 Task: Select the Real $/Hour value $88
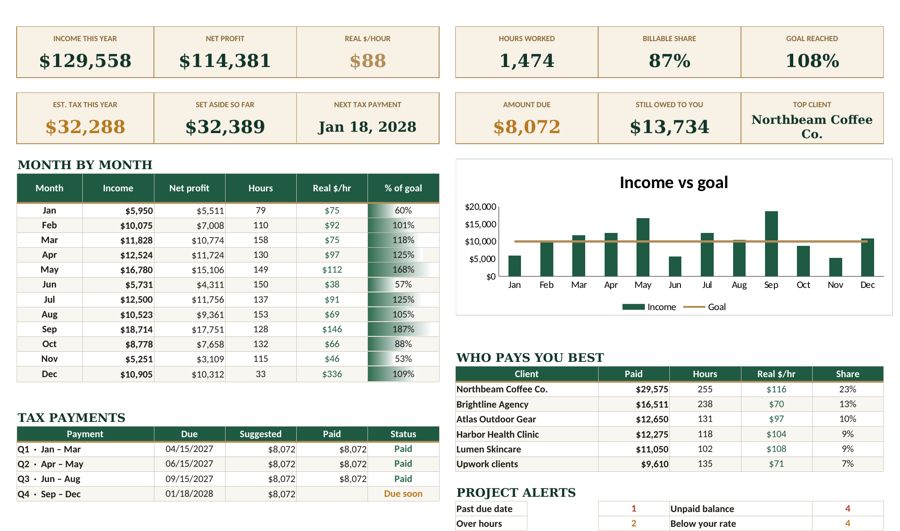(367, 61)
